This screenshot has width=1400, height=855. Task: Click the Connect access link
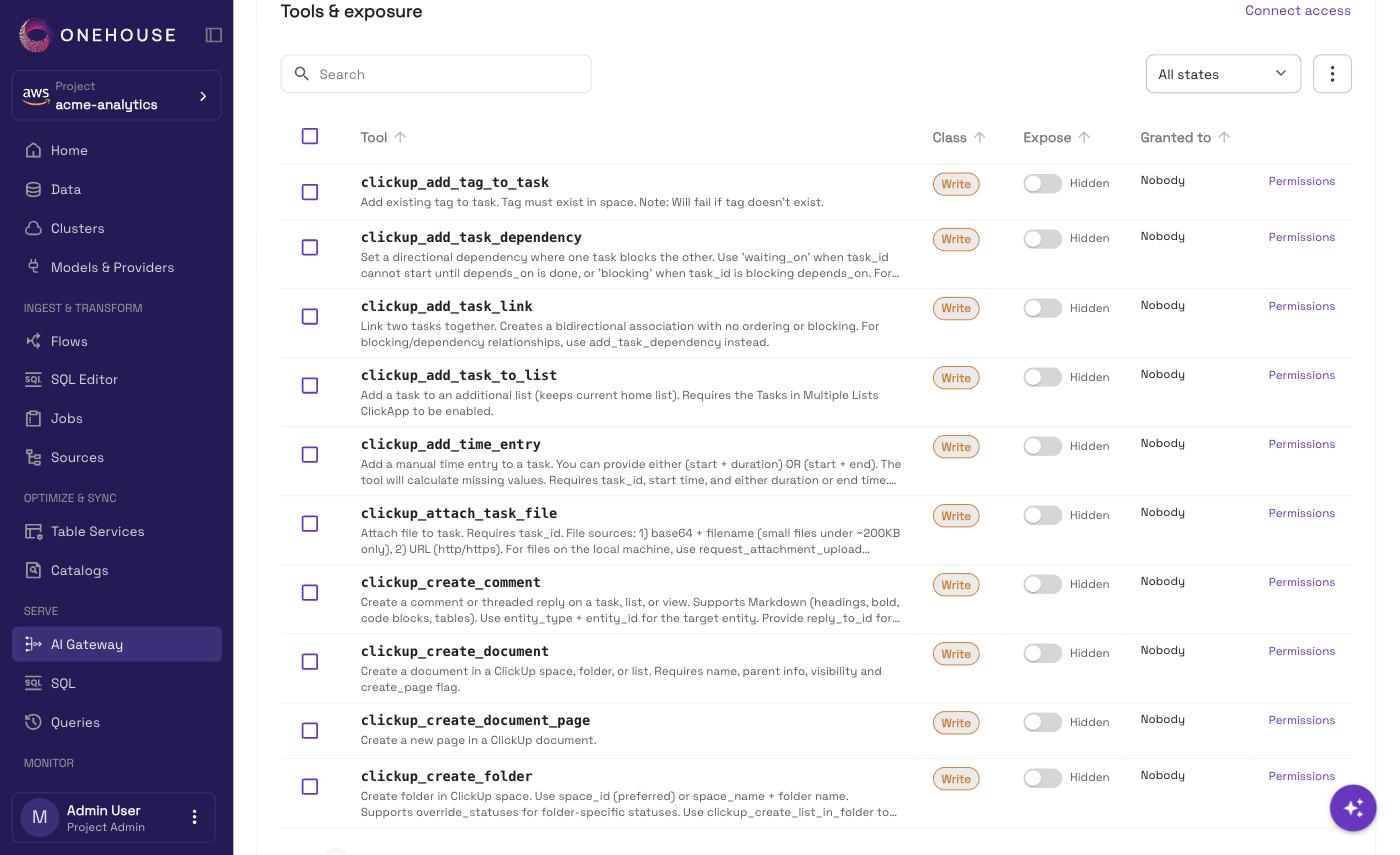(1298, 10)
